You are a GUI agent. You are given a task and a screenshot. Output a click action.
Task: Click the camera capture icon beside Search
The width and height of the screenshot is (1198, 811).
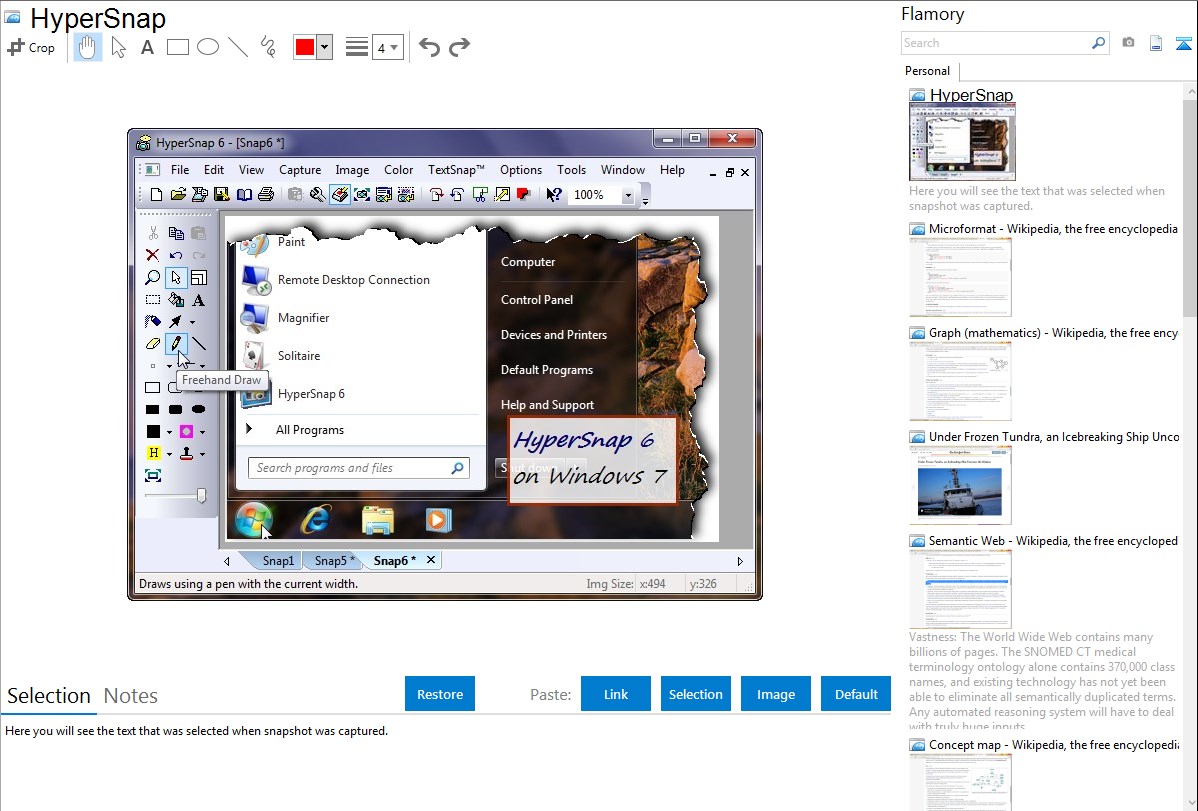click(x=1128, y=43)
